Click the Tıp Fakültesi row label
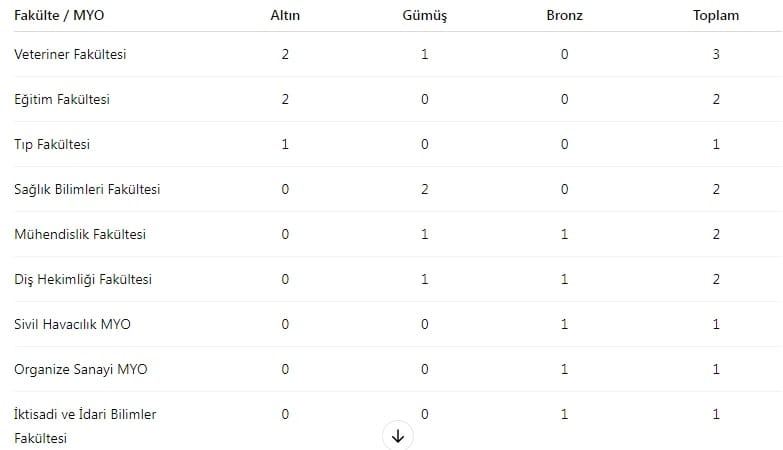783x450 pixels. coord(52,144)
